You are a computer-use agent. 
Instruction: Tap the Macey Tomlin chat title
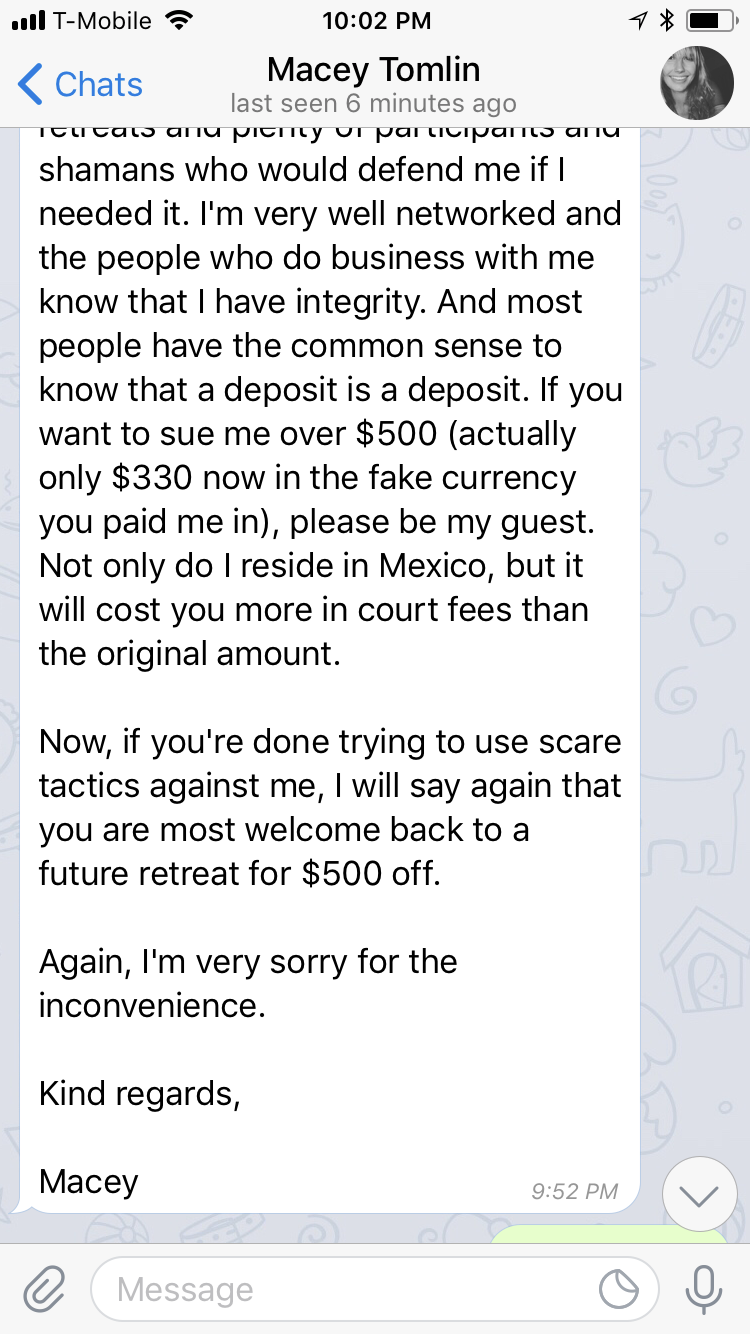[x=374, y=69]
